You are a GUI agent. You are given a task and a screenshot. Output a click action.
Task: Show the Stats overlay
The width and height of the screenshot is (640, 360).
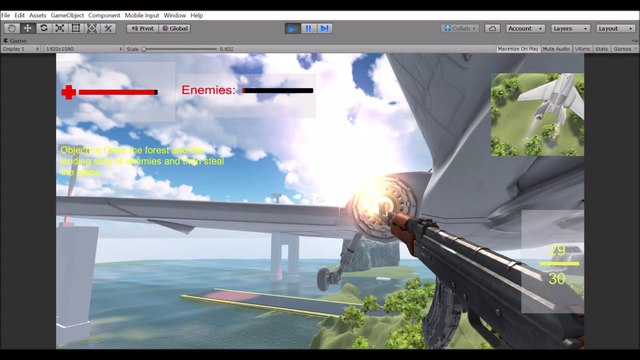[602, 49]
